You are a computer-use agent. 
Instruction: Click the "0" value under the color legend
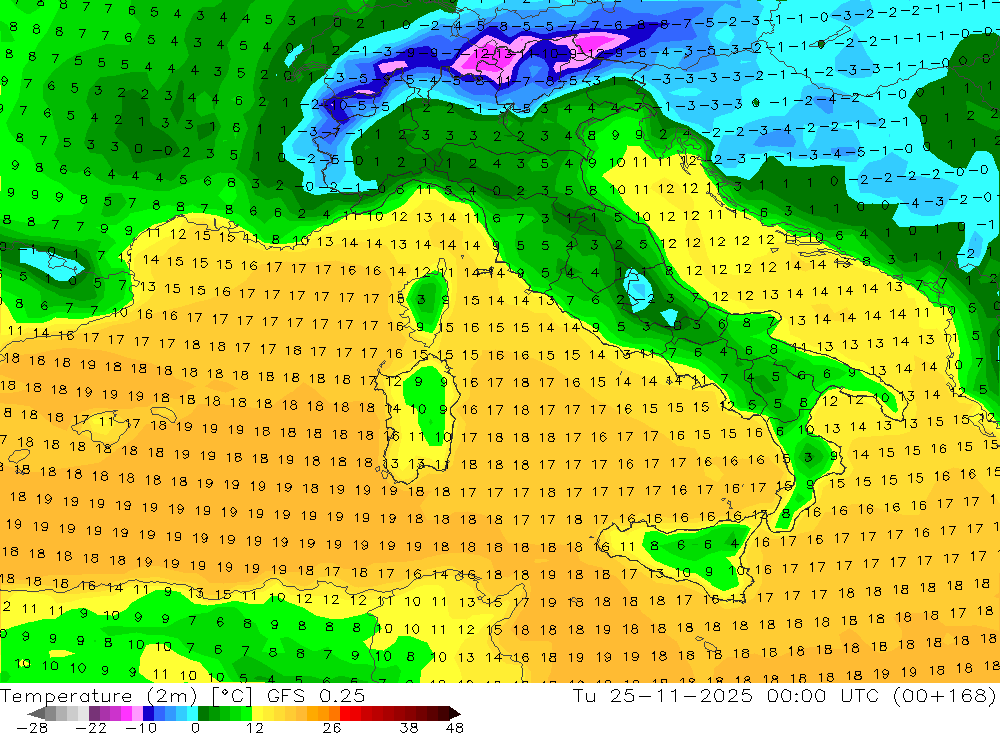[195, 728]
